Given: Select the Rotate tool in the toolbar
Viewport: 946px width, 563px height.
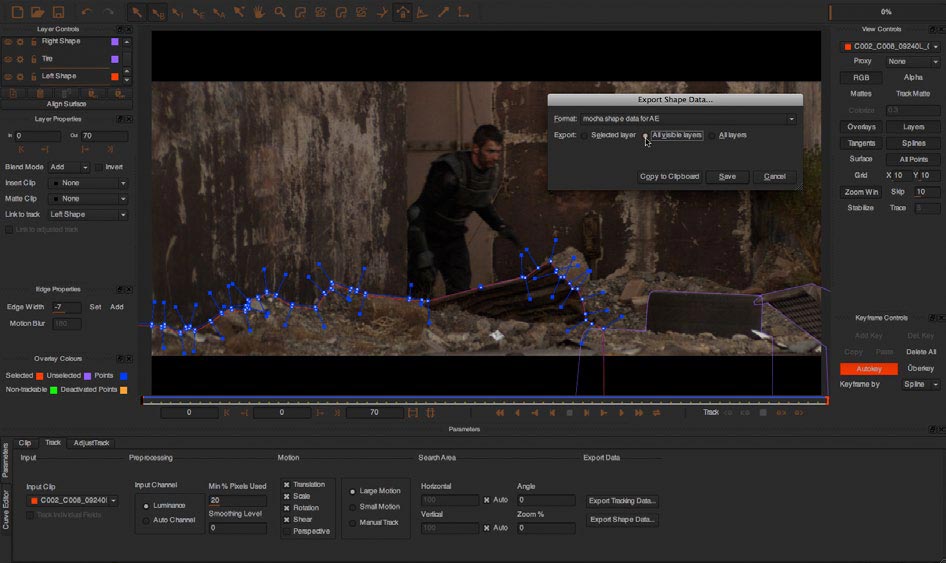Looking at the screenshot, I should 423,12.
